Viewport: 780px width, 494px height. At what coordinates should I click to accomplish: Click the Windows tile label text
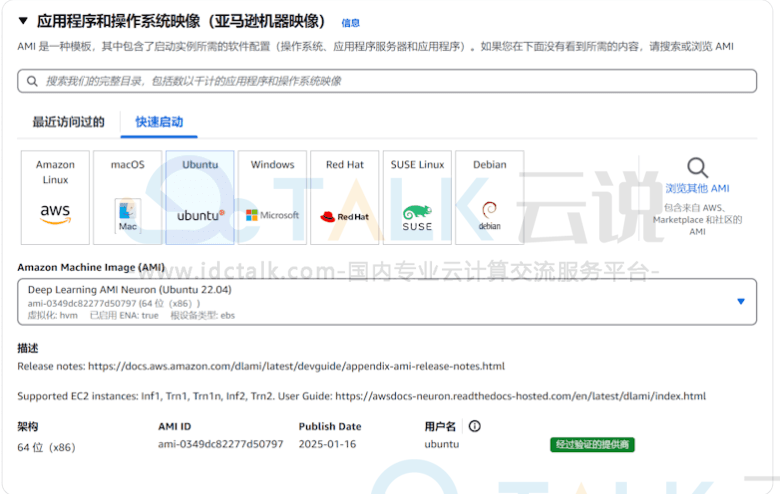[x=273, y=165]
